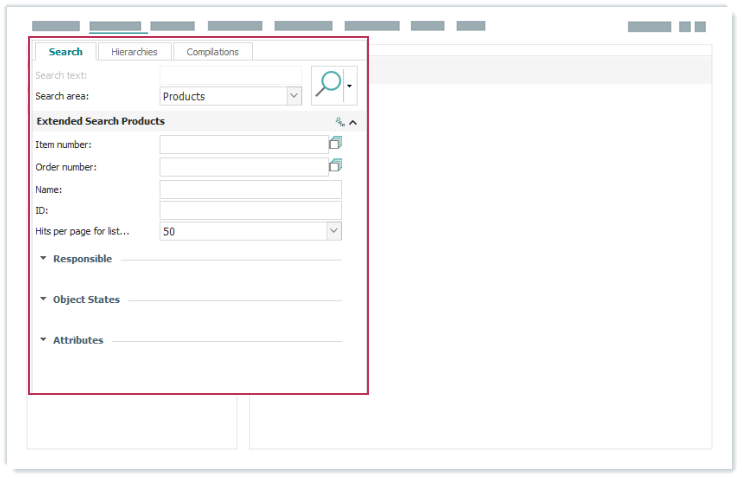Click the multi-value icon next to Item number
This screenshot has width=742, height=479.
tap(335, 143)
